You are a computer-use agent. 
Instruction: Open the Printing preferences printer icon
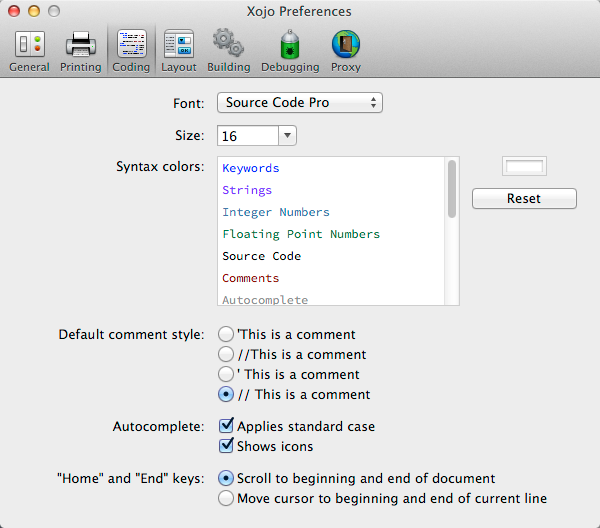point(81,44)
